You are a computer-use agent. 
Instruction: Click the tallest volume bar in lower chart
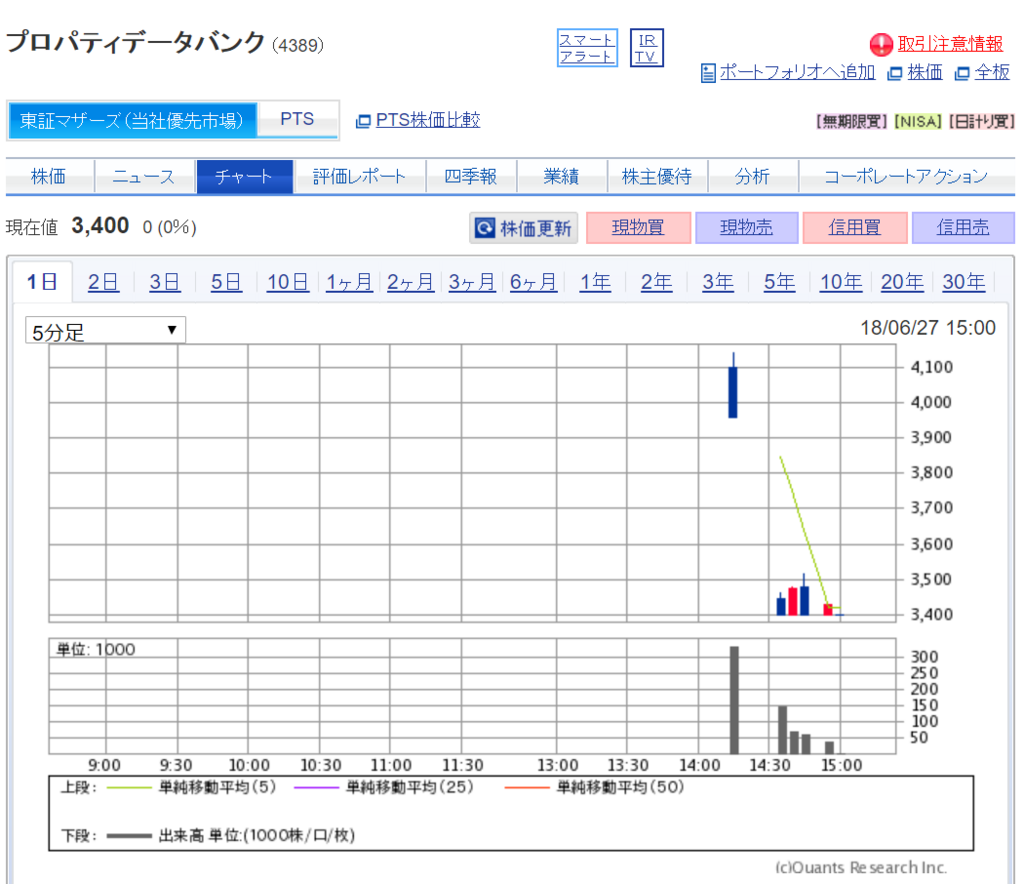734,700
